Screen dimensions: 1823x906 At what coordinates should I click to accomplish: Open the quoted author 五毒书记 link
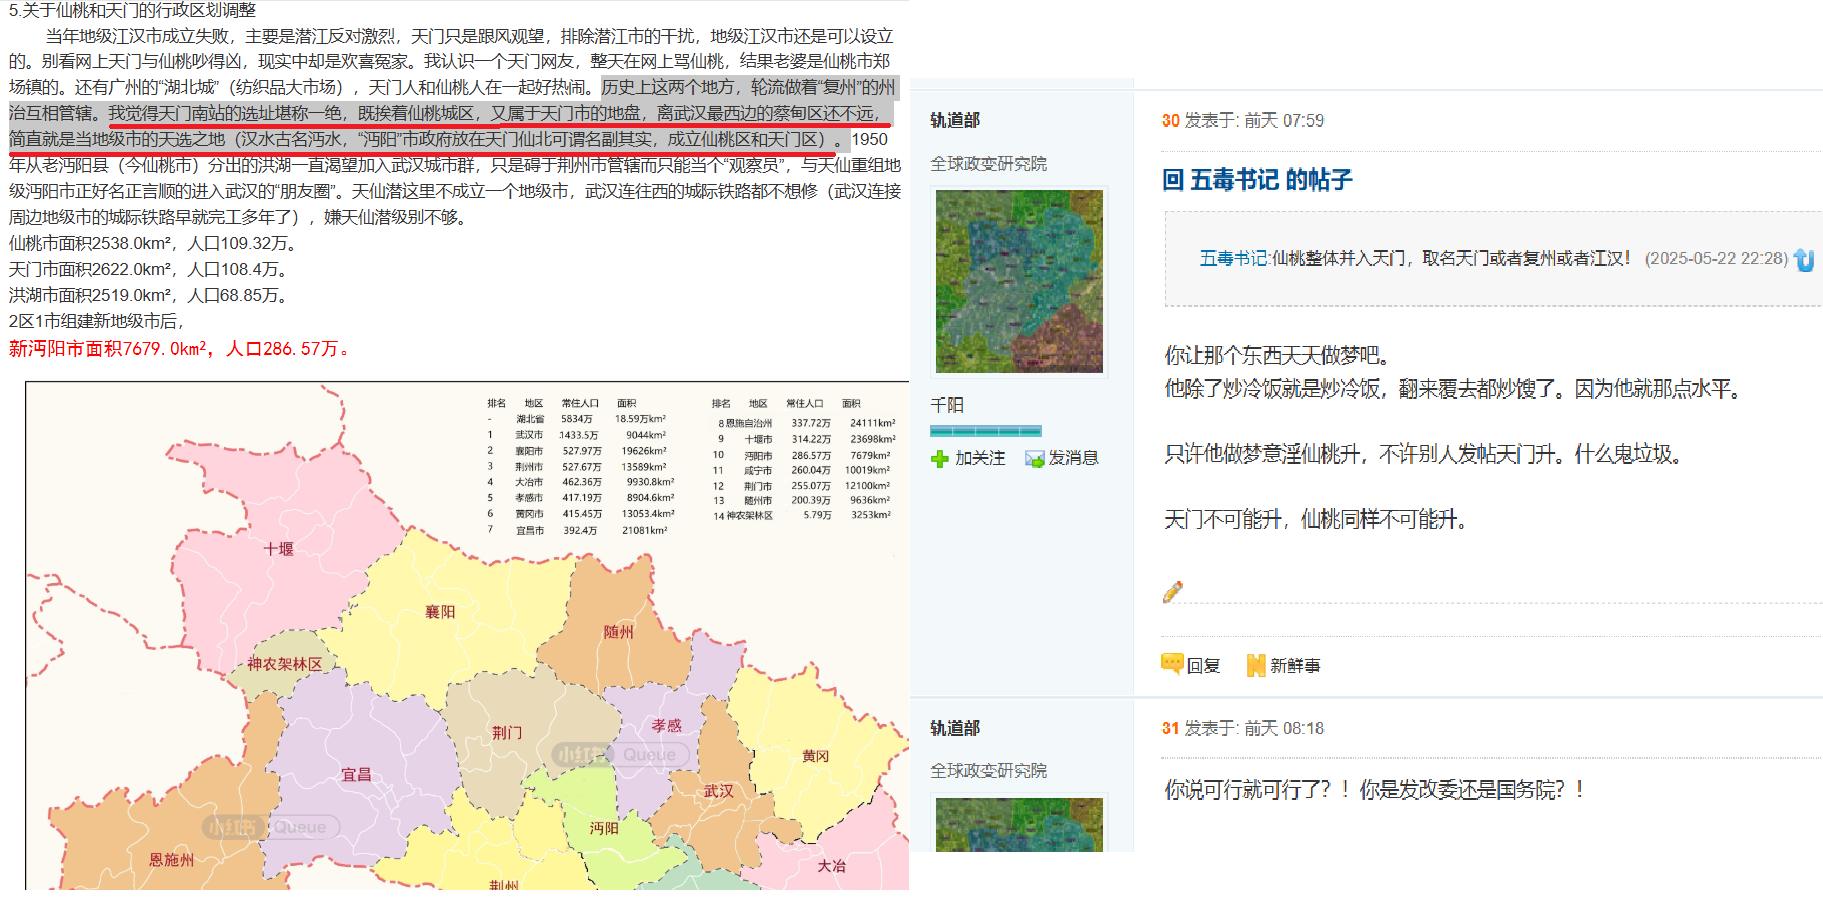pyautogui.click(x=1233, y=258)
